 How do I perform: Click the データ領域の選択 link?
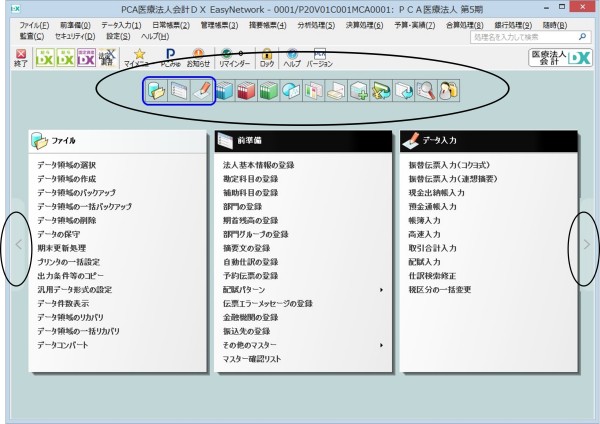(x=67, y=165)
